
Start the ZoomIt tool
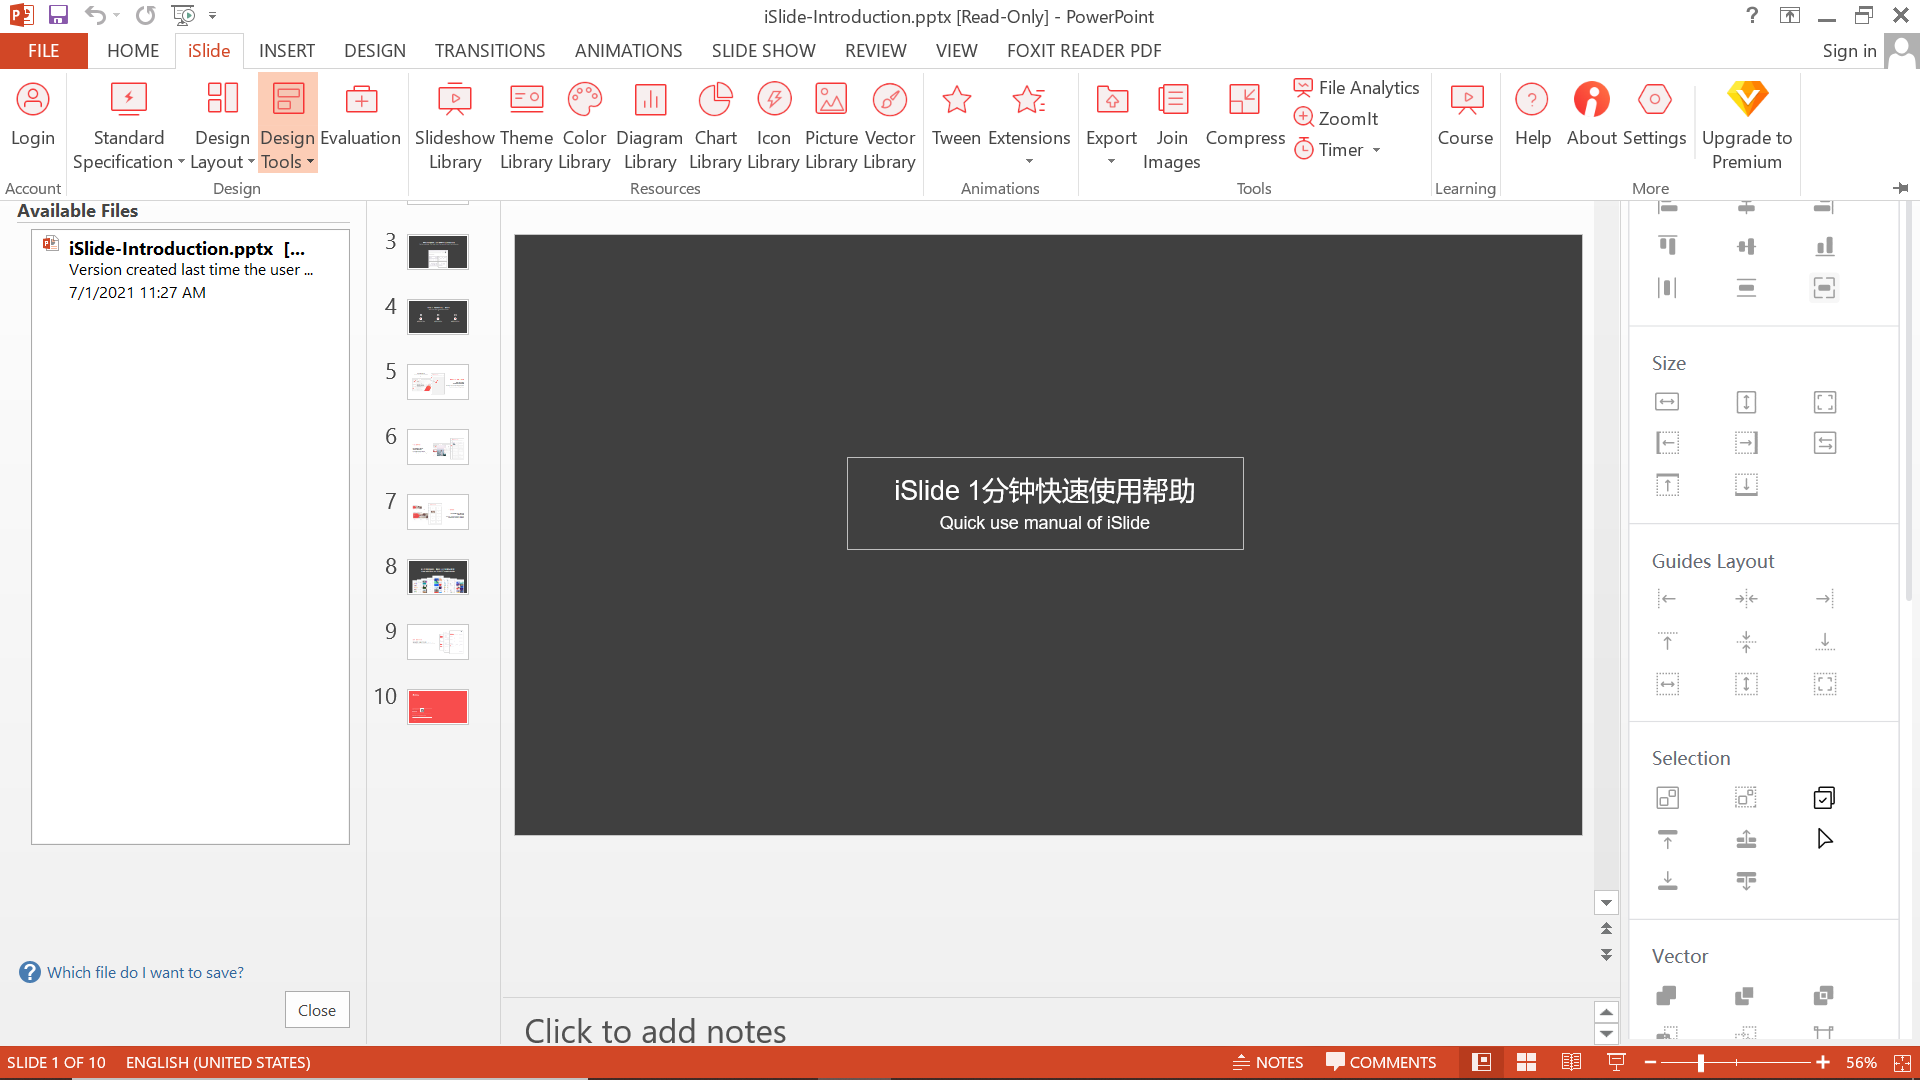1336,118
